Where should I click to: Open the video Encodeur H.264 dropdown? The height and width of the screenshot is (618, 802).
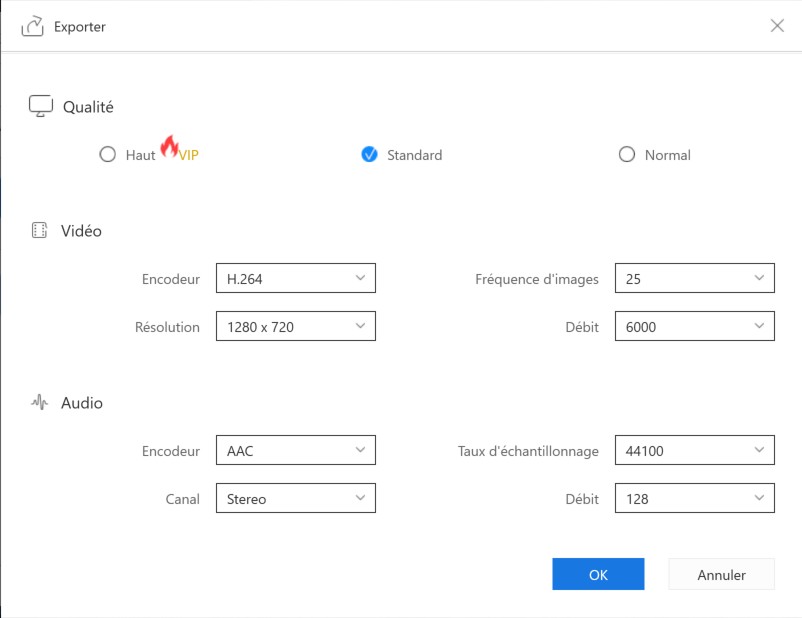(x=295, y=279)
